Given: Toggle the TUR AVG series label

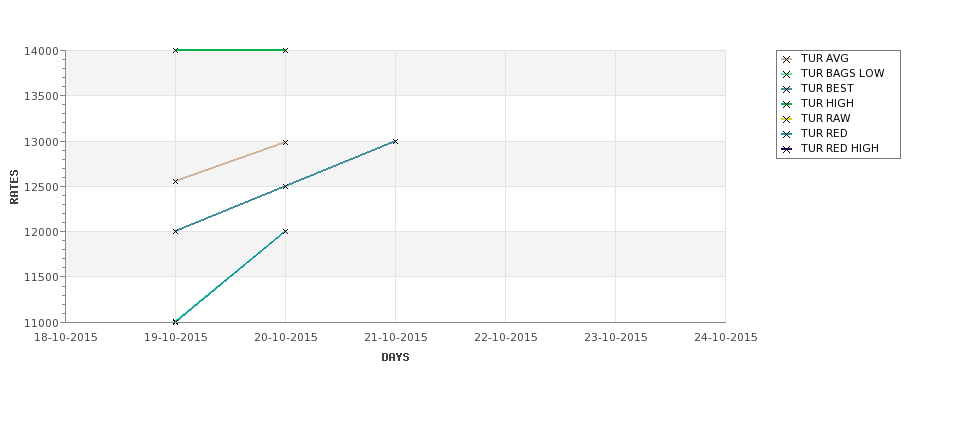Looking at the screenshot, I should pyautogui.click(x=824, y=59).
